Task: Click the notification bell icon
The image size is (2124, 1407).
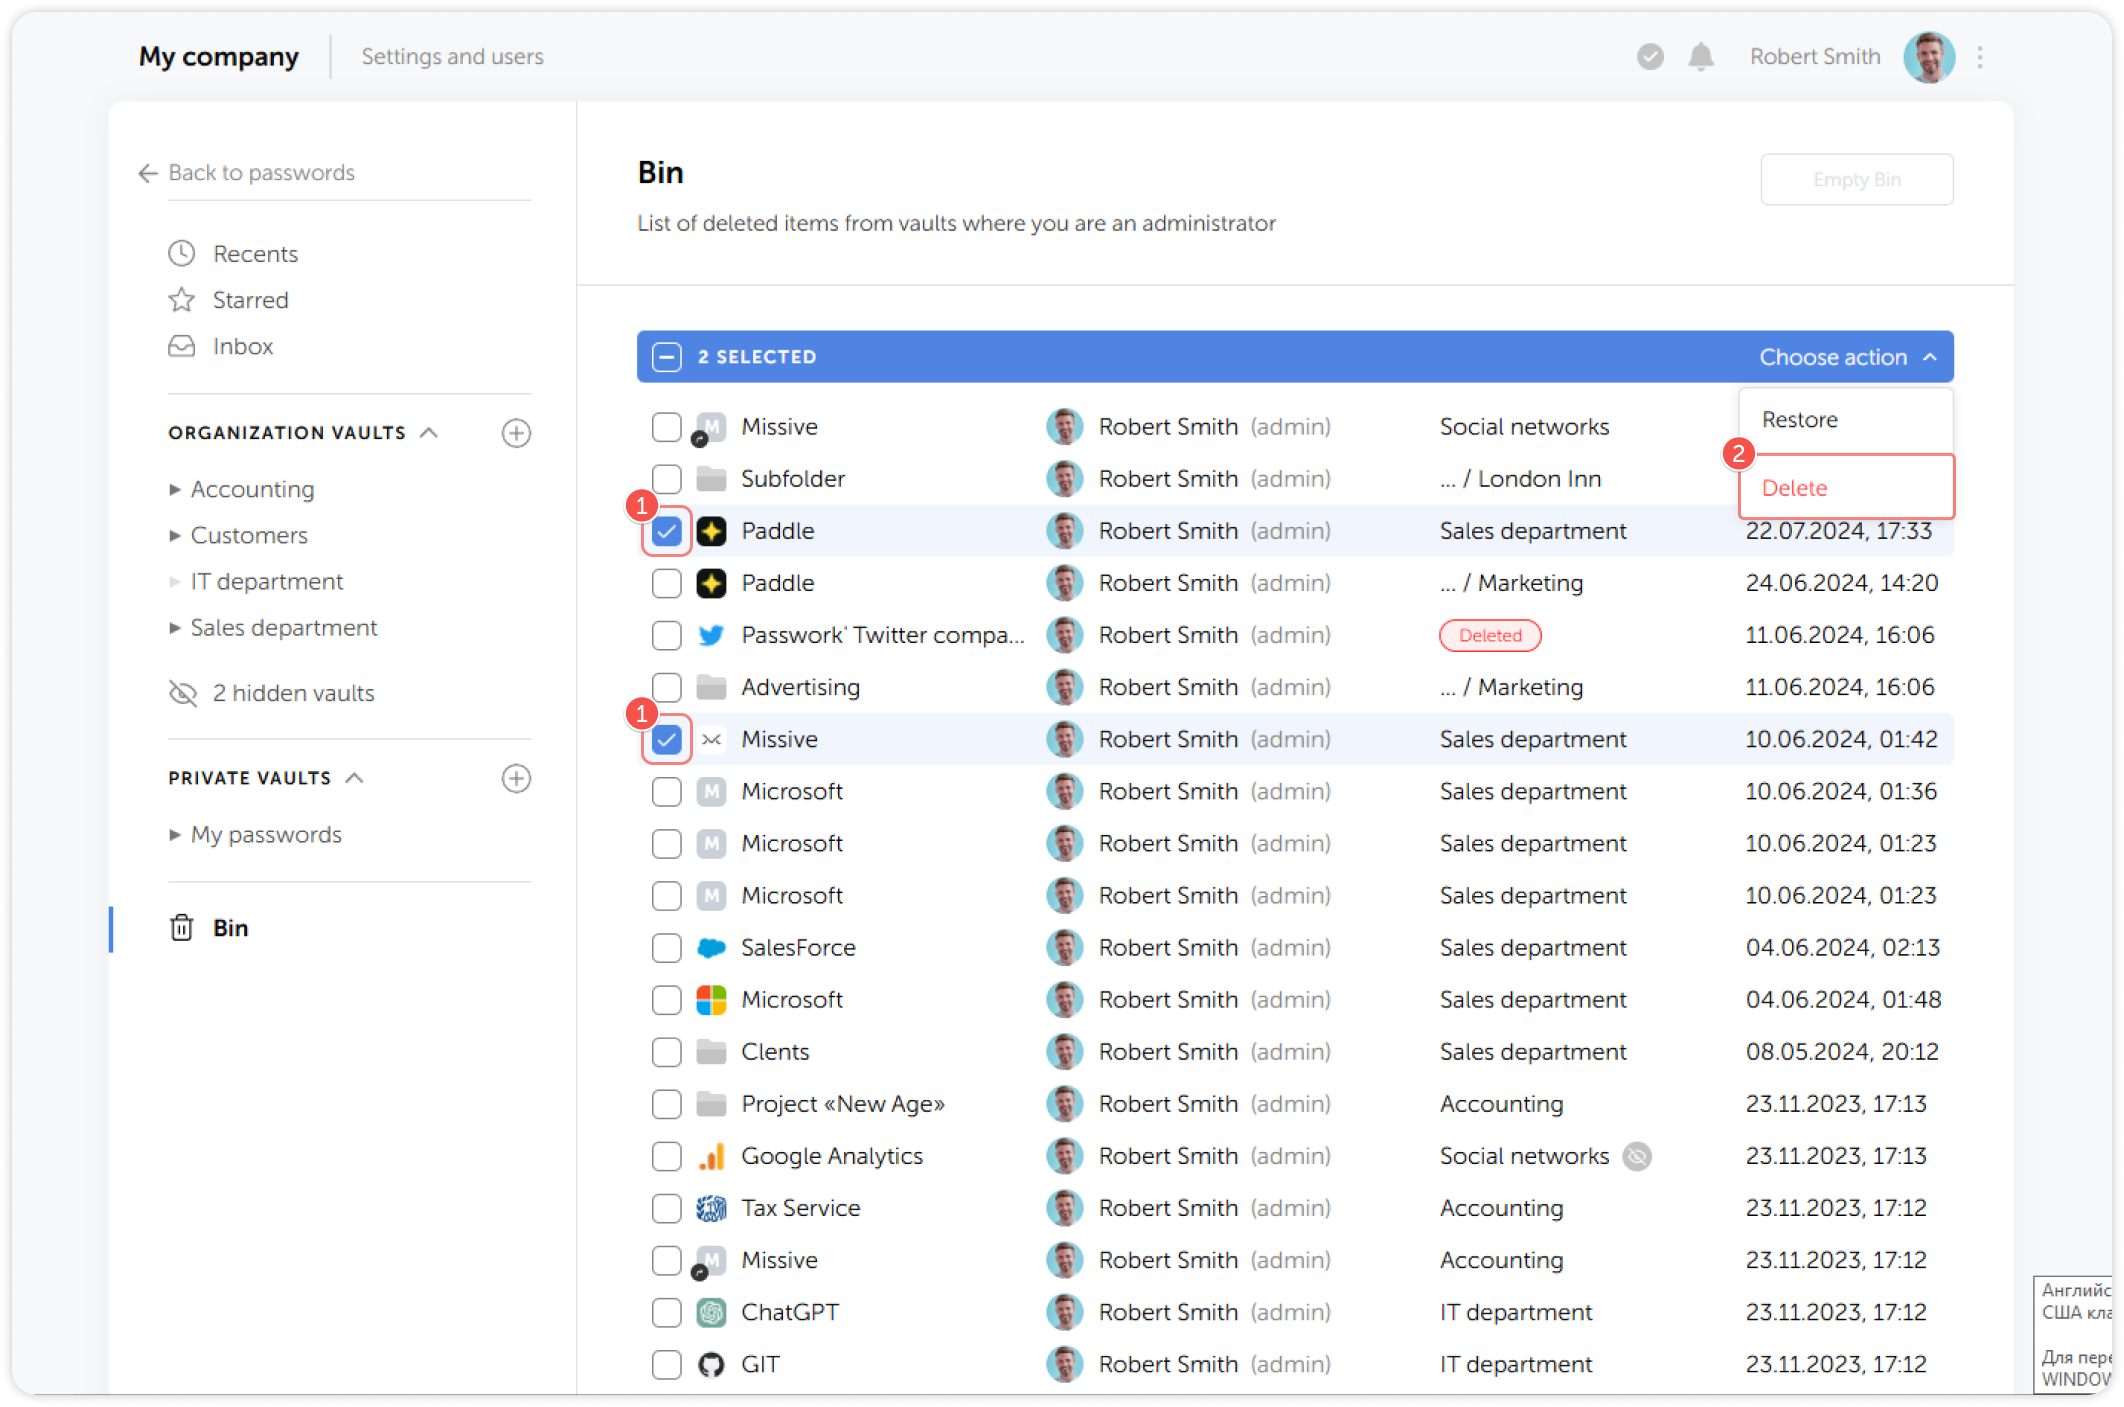Action: (1700, 57)
